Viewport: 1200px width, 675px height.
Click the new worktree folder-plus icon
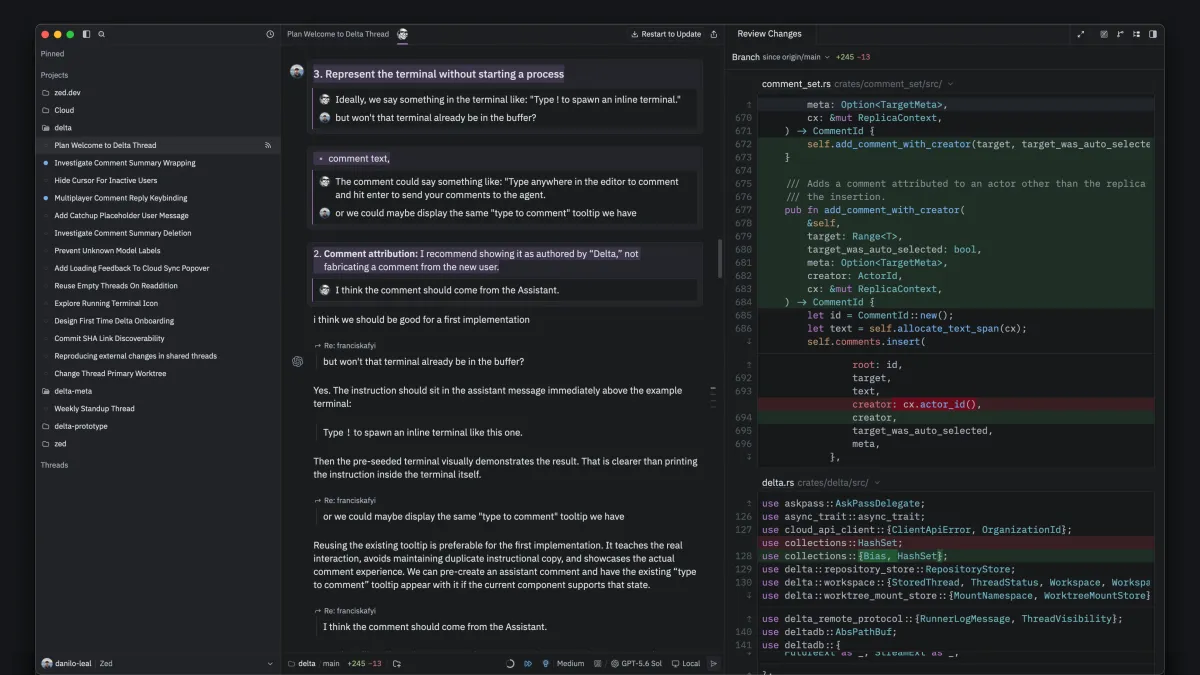(397, 663)
